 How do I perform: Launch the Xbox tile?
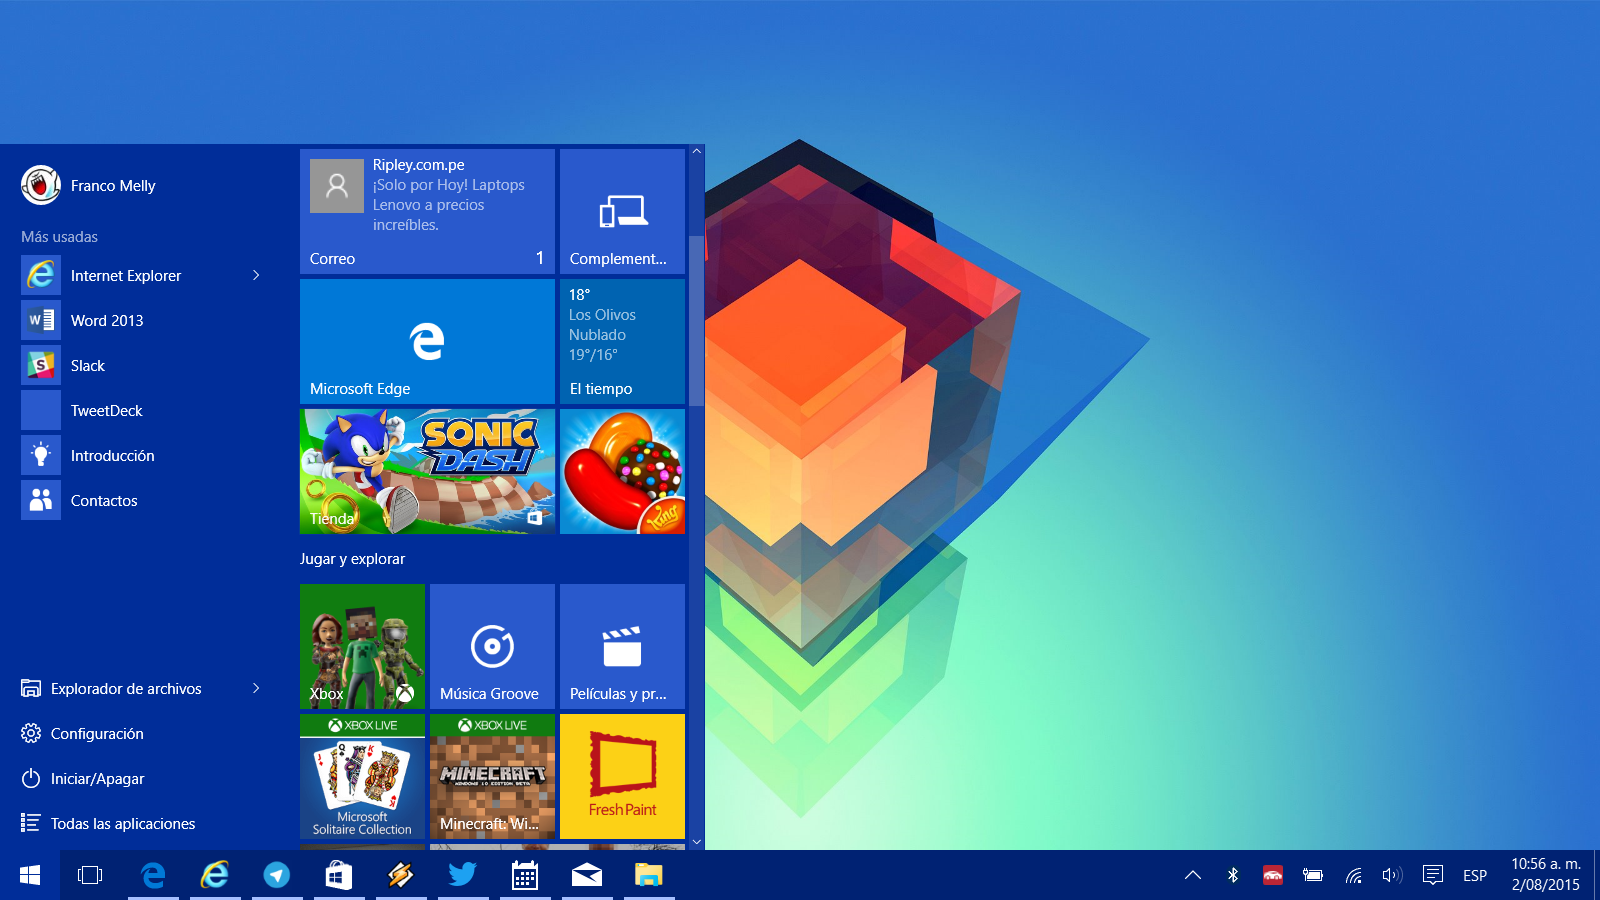pyautogui.click(x=362, y=646)
